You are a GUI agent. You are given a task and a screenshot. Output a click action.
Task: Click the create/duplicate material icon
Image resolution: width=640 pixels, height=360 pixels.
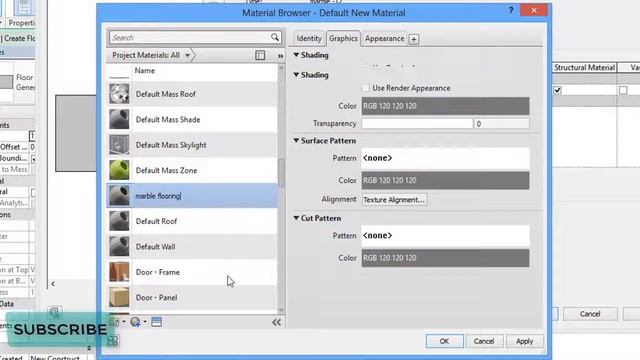(135, 322)
